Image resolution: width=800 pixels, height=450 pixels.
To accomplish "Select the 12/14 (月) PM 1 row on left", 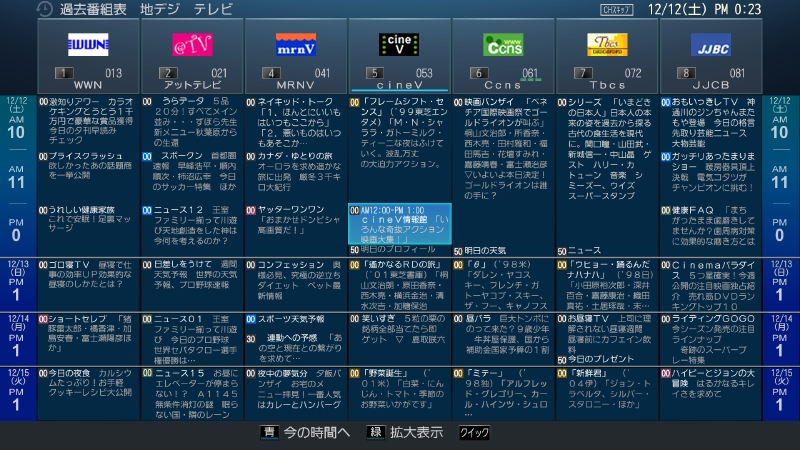I will [18, 337].
